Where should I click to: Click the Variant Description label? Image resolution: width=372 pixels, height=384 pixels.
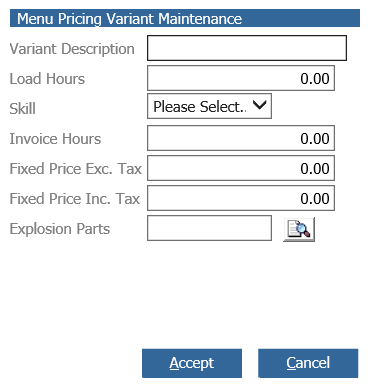click(x=72, y=49)
